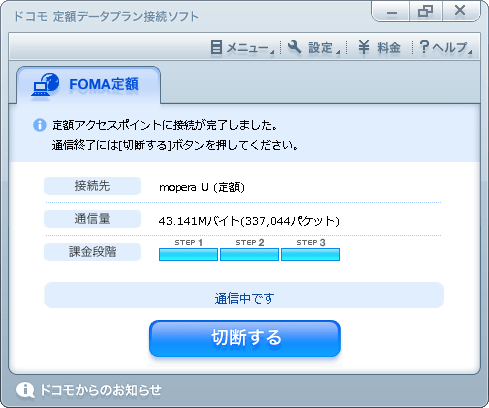Click the FOMA laptop globe icon
This screenshot has height=408, width=489.
45,84
